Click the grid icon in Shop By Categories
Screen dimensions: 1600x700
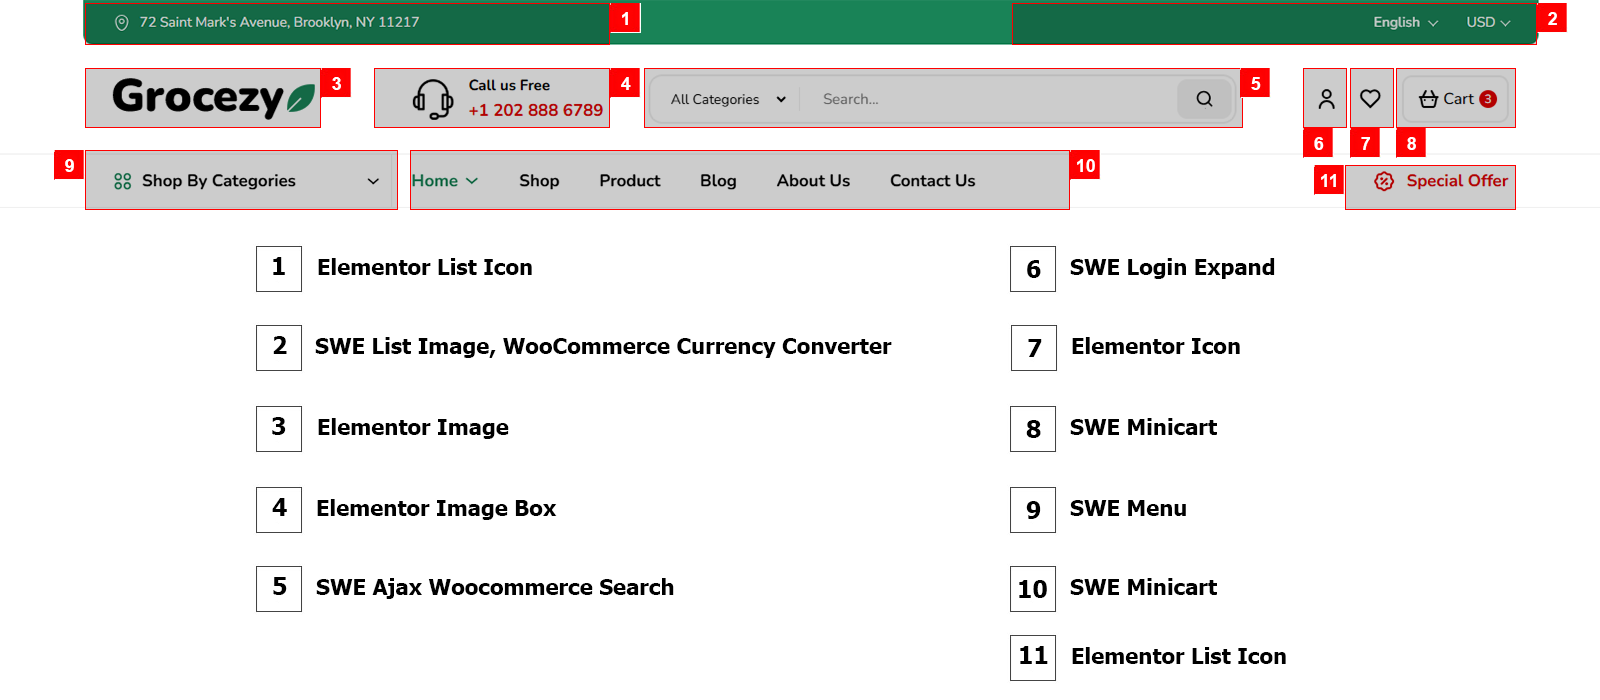(x=123, y=181)
